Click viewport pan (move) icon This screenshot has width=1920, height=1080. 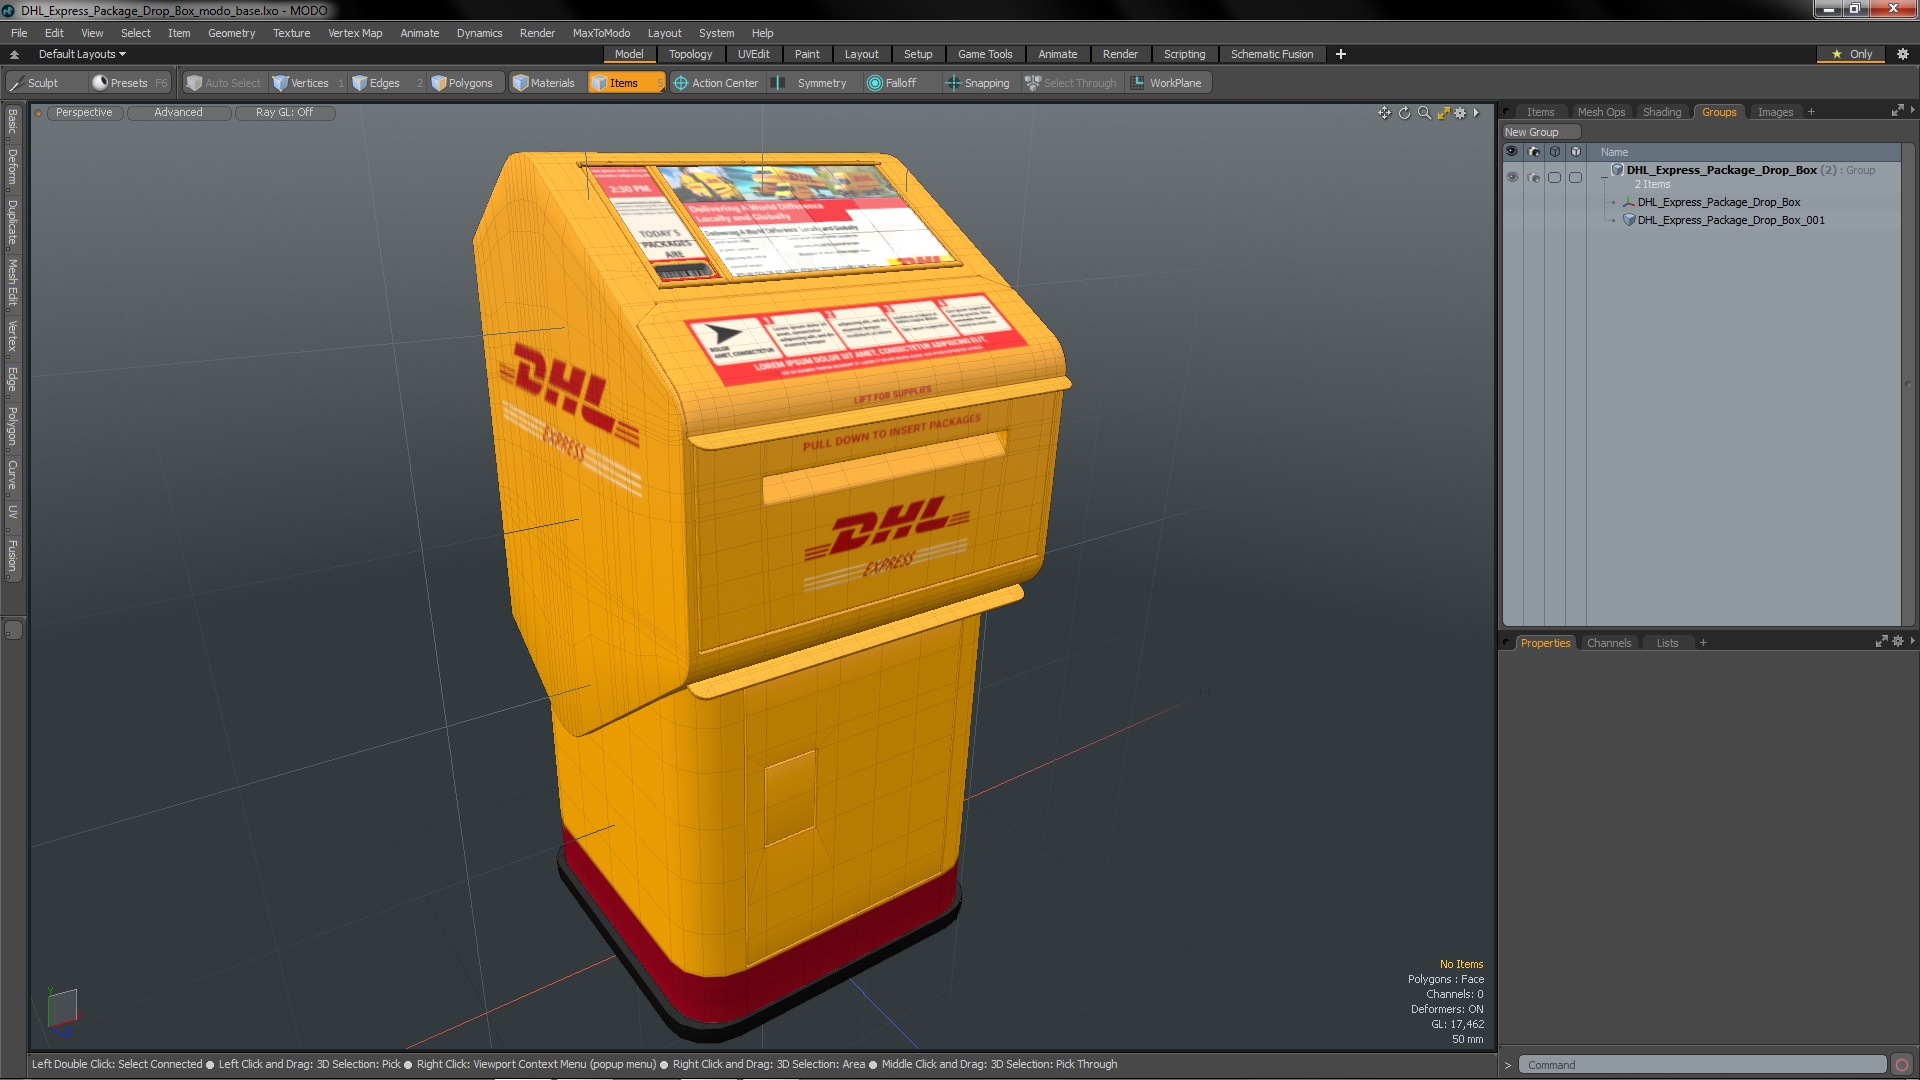tap(1384, 113)
